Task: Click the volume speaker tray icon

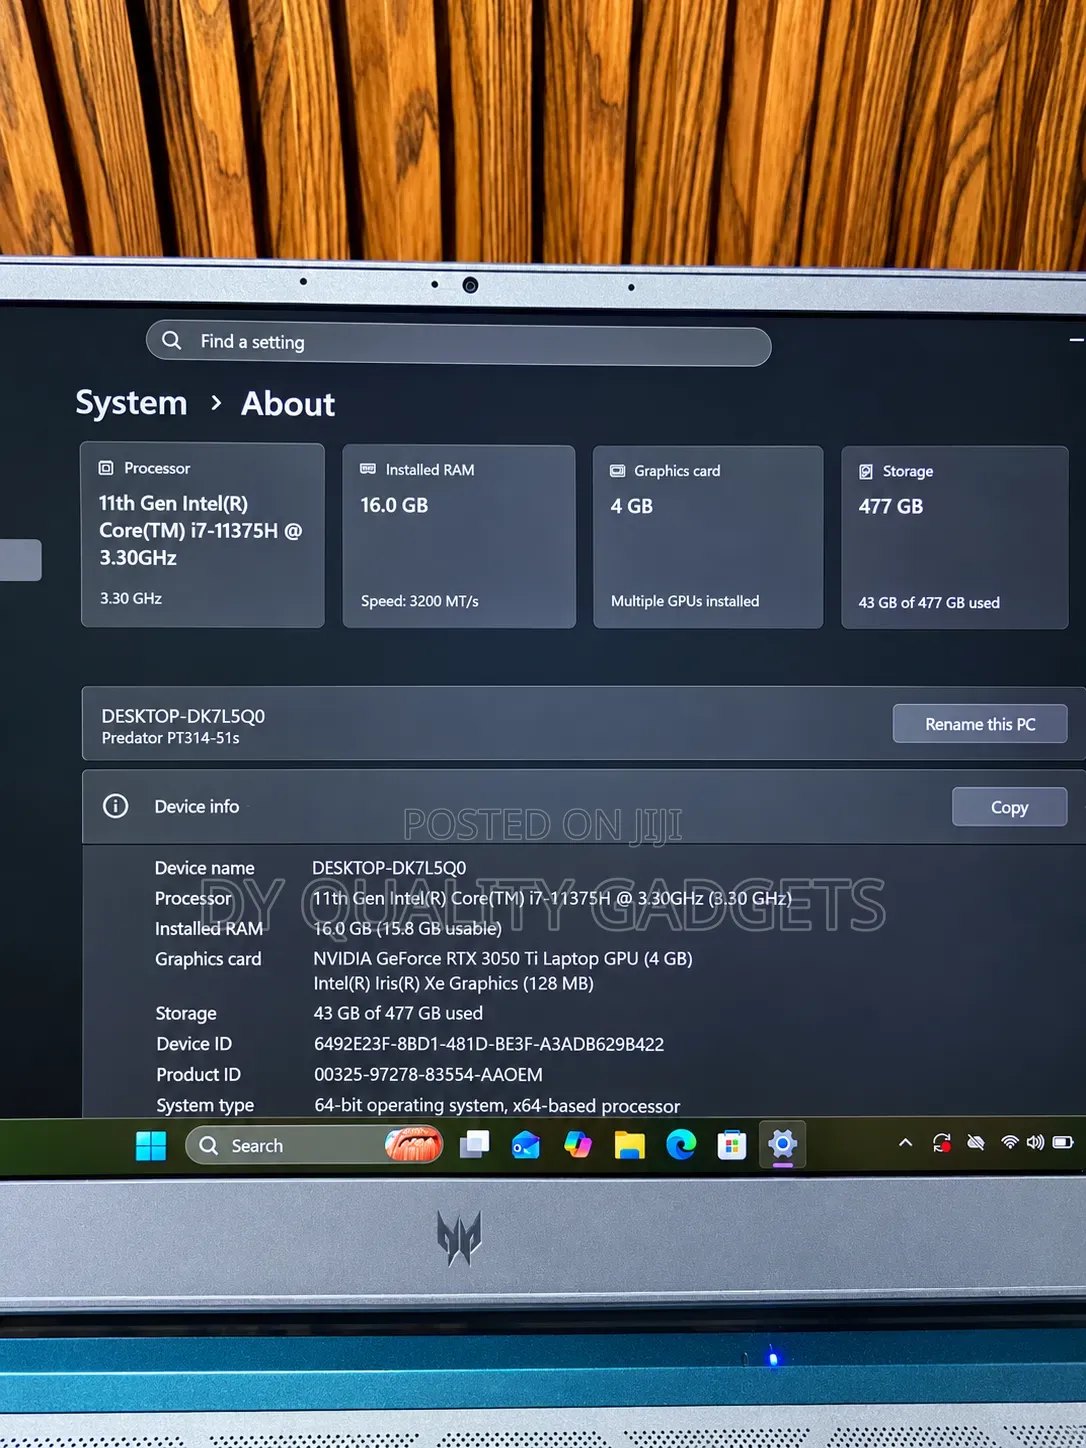Action: [1035, 1142]
